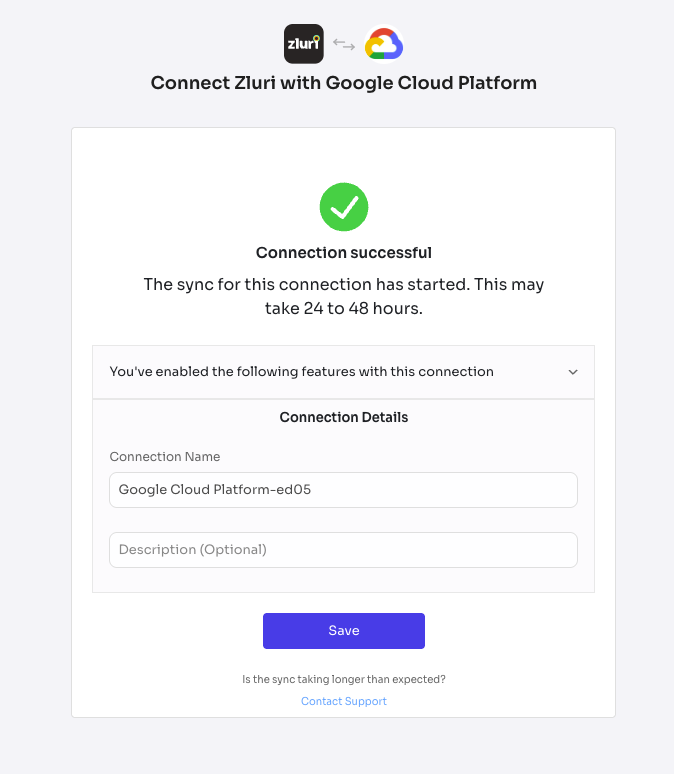Click 'Is the sync taking longer' text
The image size is (674, 774).
click(344, 679)
